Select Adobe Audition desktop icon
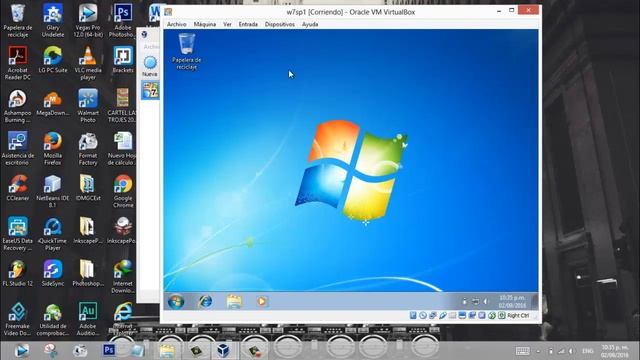Image resolution: width=640 pixels, height=360 pixels. [x=88, y=319]
